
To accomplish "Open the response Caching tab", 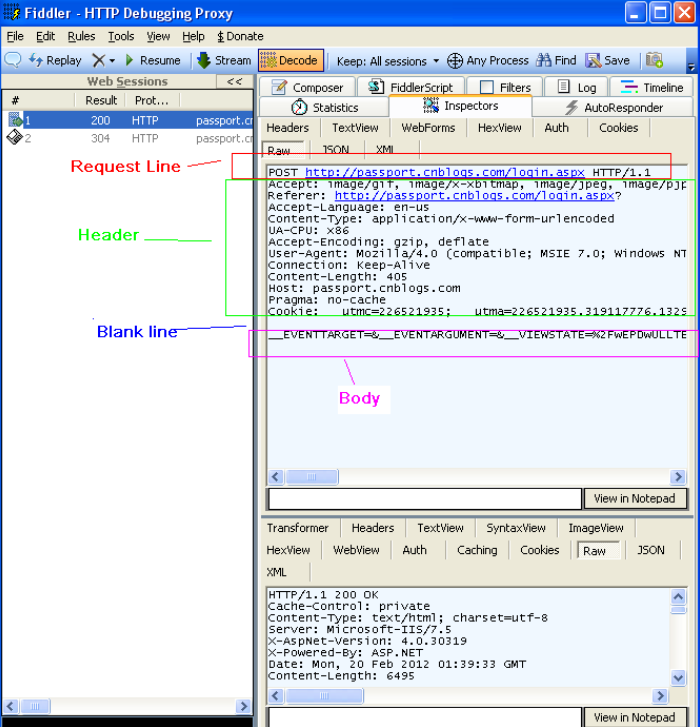I will [477, 550].
